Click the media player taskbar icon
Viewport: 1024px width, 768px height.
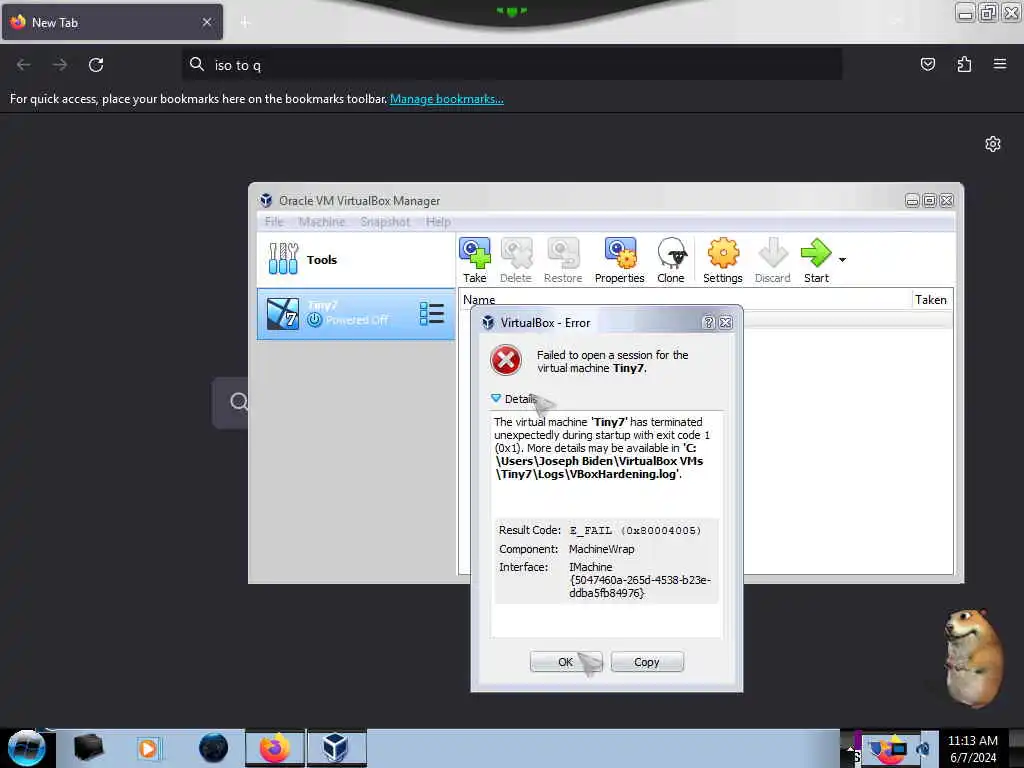(148, 748)
